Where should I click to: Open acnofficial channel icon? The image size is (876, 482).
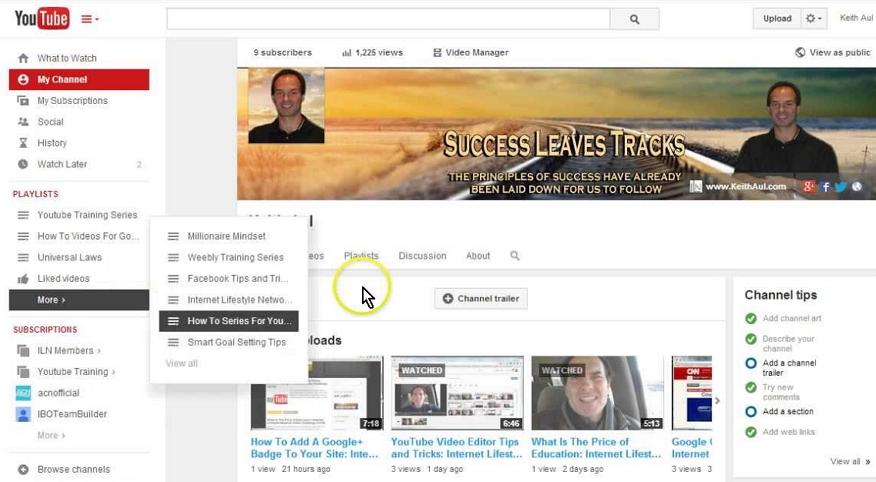pos(23,393)
